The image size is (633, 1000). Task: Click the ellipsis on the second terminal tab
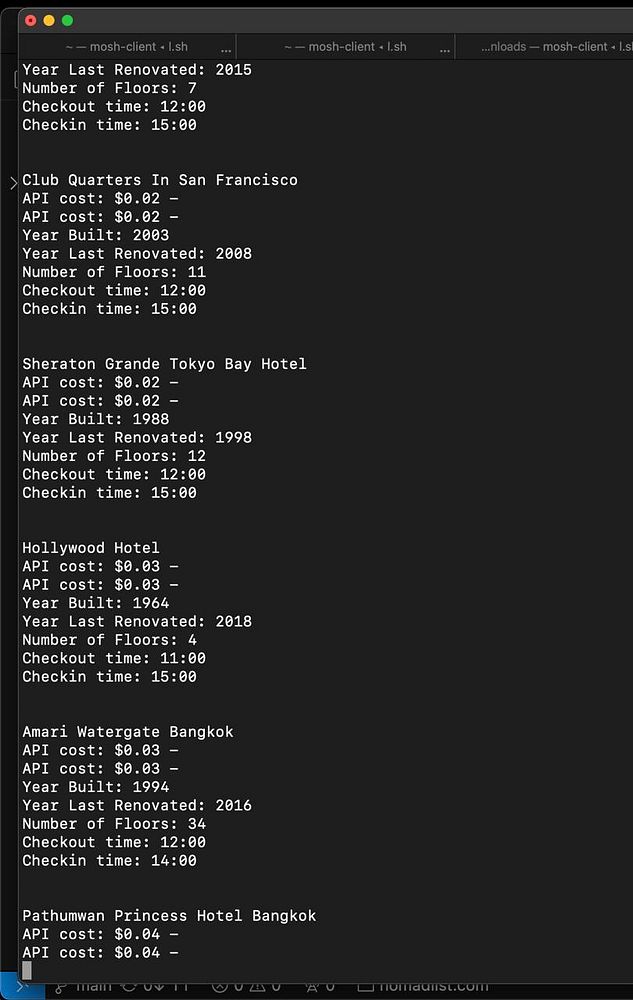(444, 48)
